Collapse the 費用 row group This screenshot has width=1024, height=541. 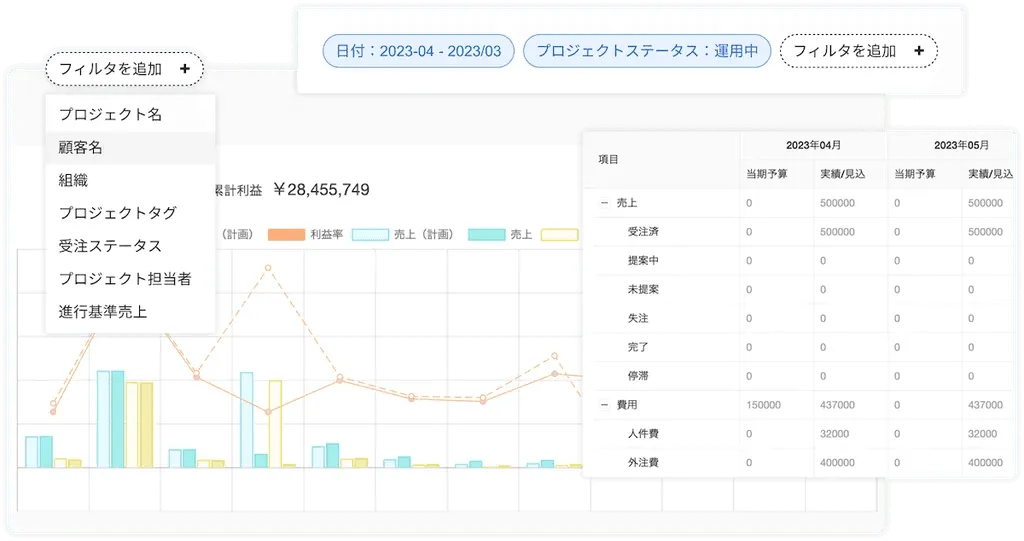(604, 405)
